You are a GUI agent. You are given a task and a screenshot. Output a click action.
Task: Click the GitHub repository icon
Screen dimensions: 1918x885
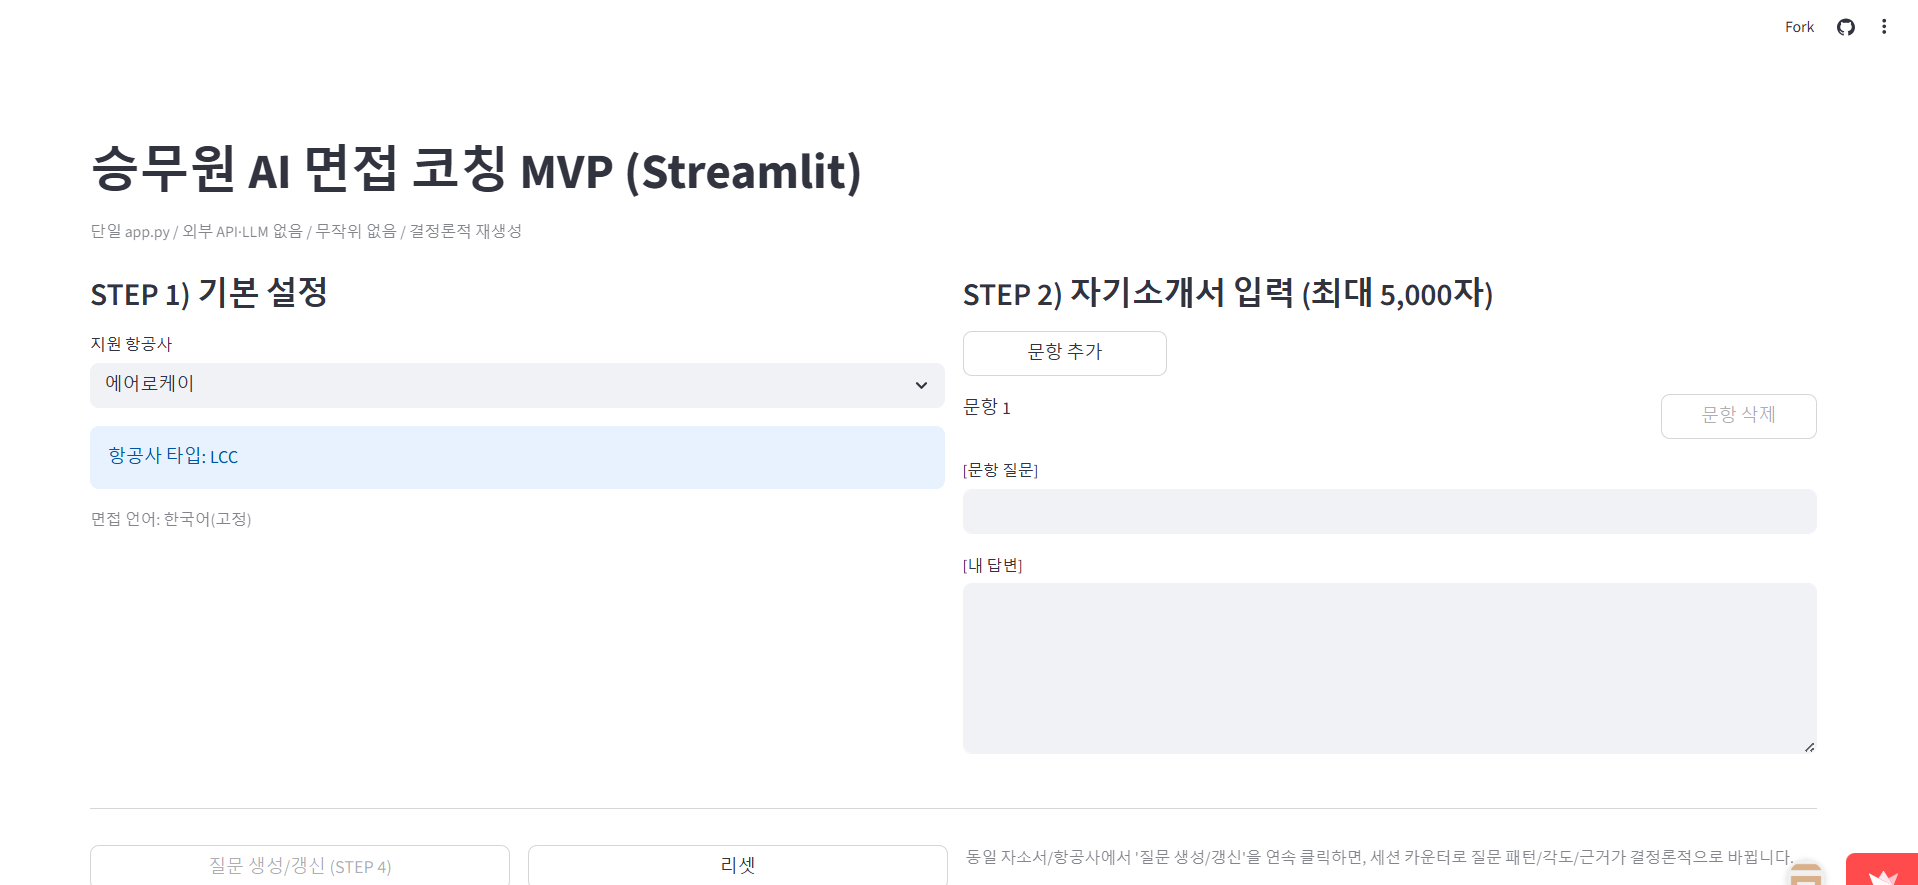pyautogui.click(x=1845, y=27)
